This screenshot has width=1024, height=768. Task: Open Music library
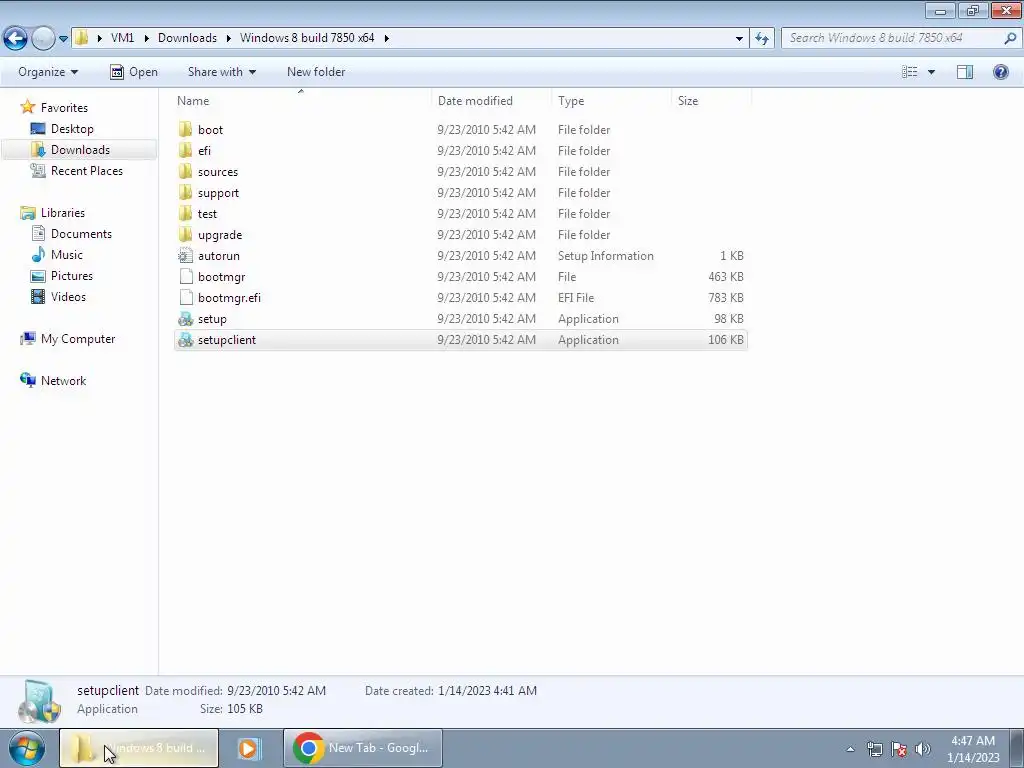pos(67,255)
